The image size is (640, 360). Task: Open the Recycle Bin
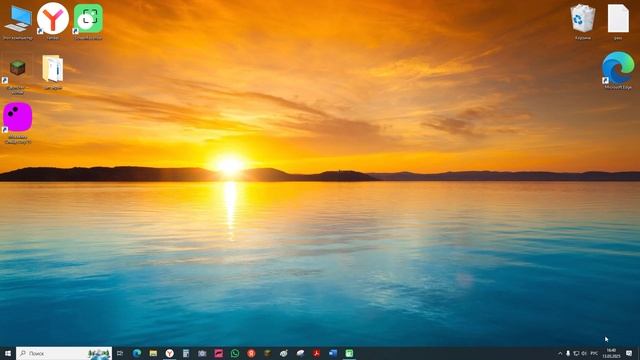(582, 21)
